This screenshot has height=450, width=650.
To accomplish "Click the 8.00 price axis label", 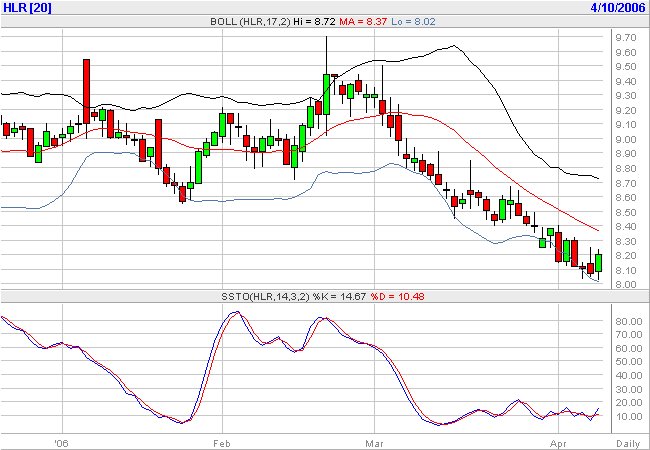I will 626,285.
